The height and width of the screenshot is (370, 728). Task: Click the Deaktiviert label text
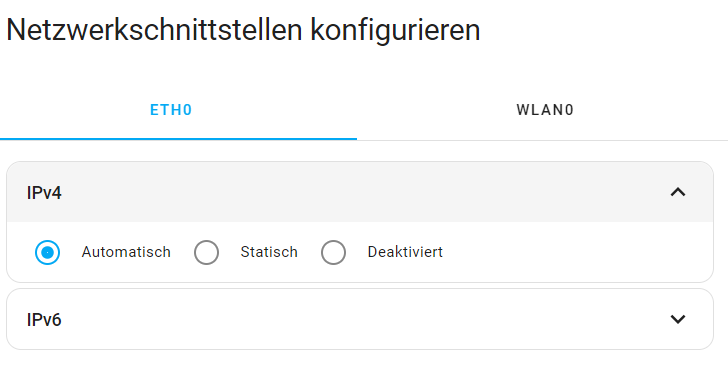[x=405, y=252]
